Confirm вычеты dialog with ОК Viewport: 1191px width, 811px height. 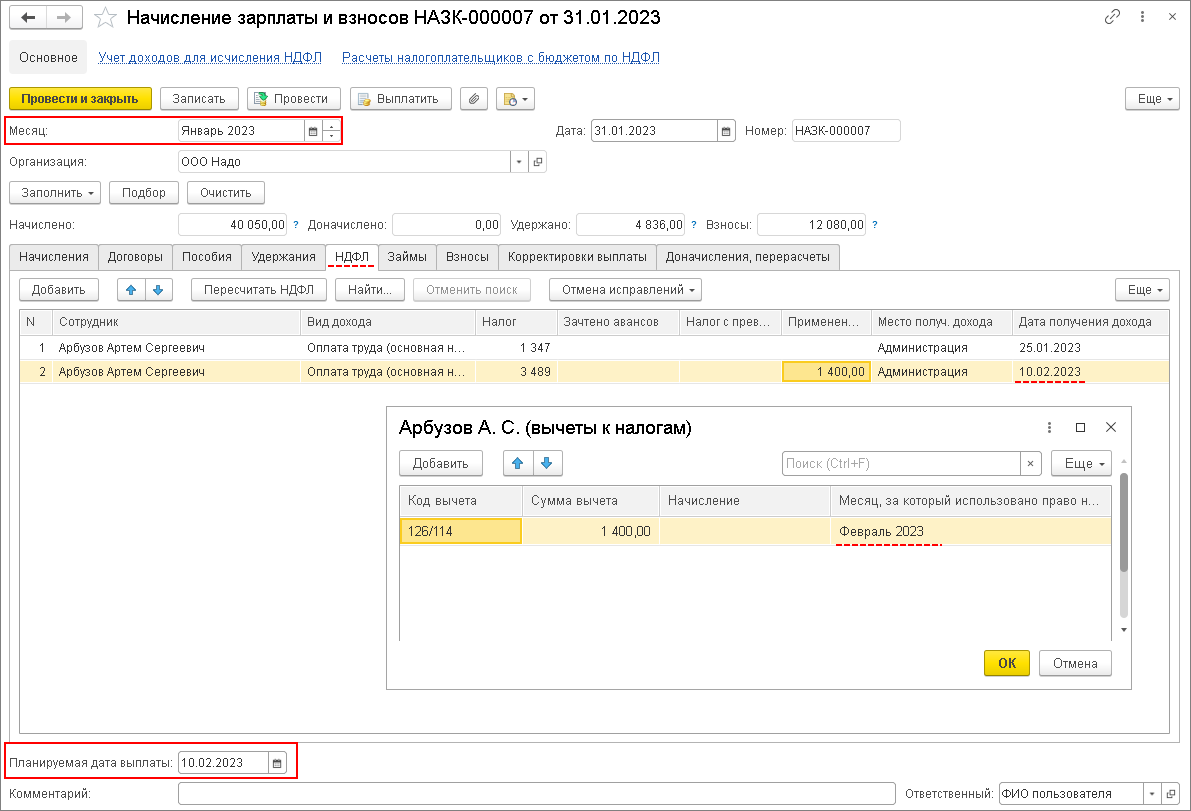tap(1006, 663)
